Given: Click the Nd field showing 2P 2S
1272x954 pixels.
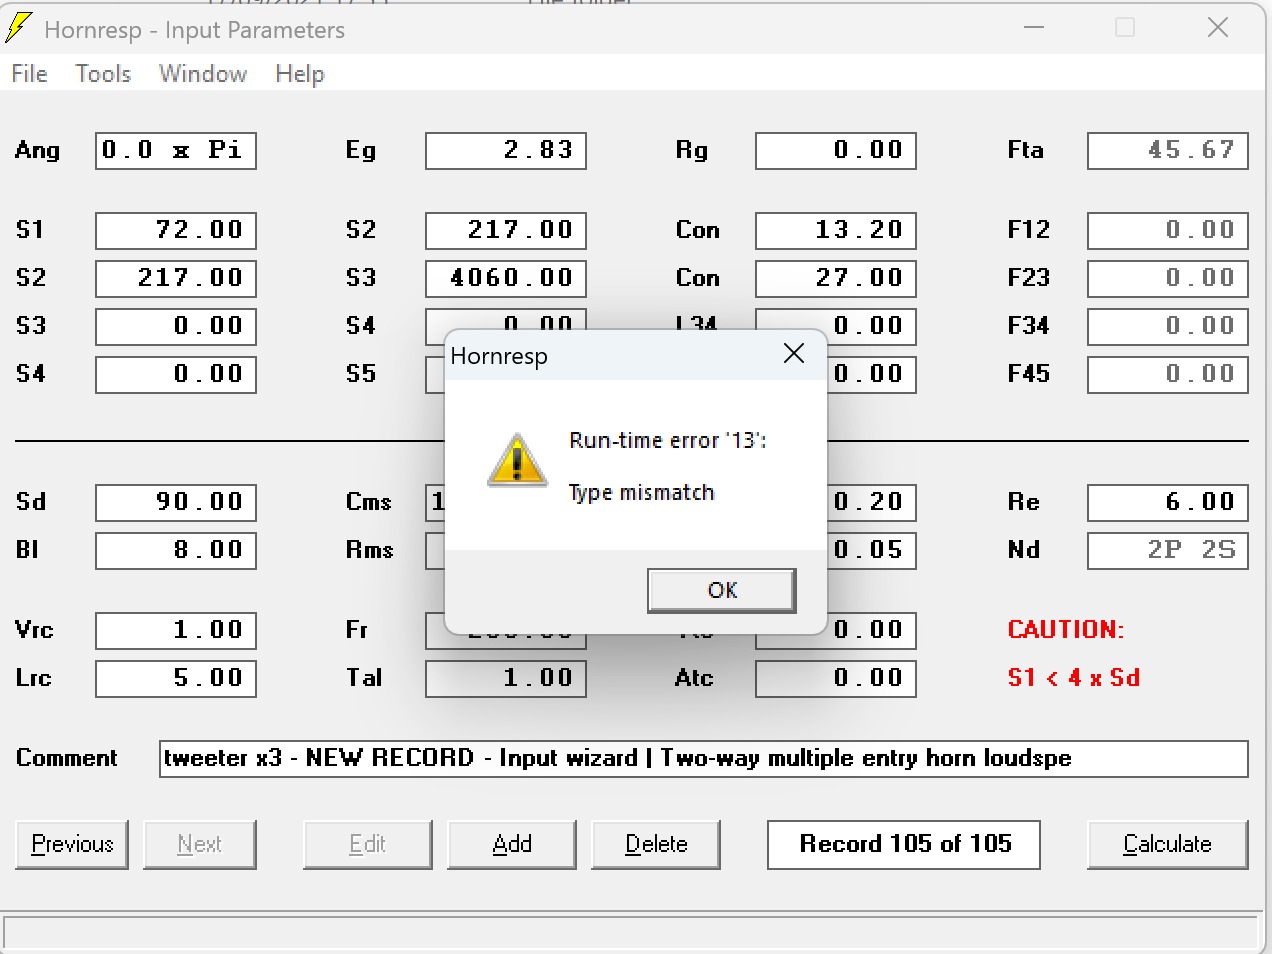Looking at the screenshot, I should click(1168, 550).
